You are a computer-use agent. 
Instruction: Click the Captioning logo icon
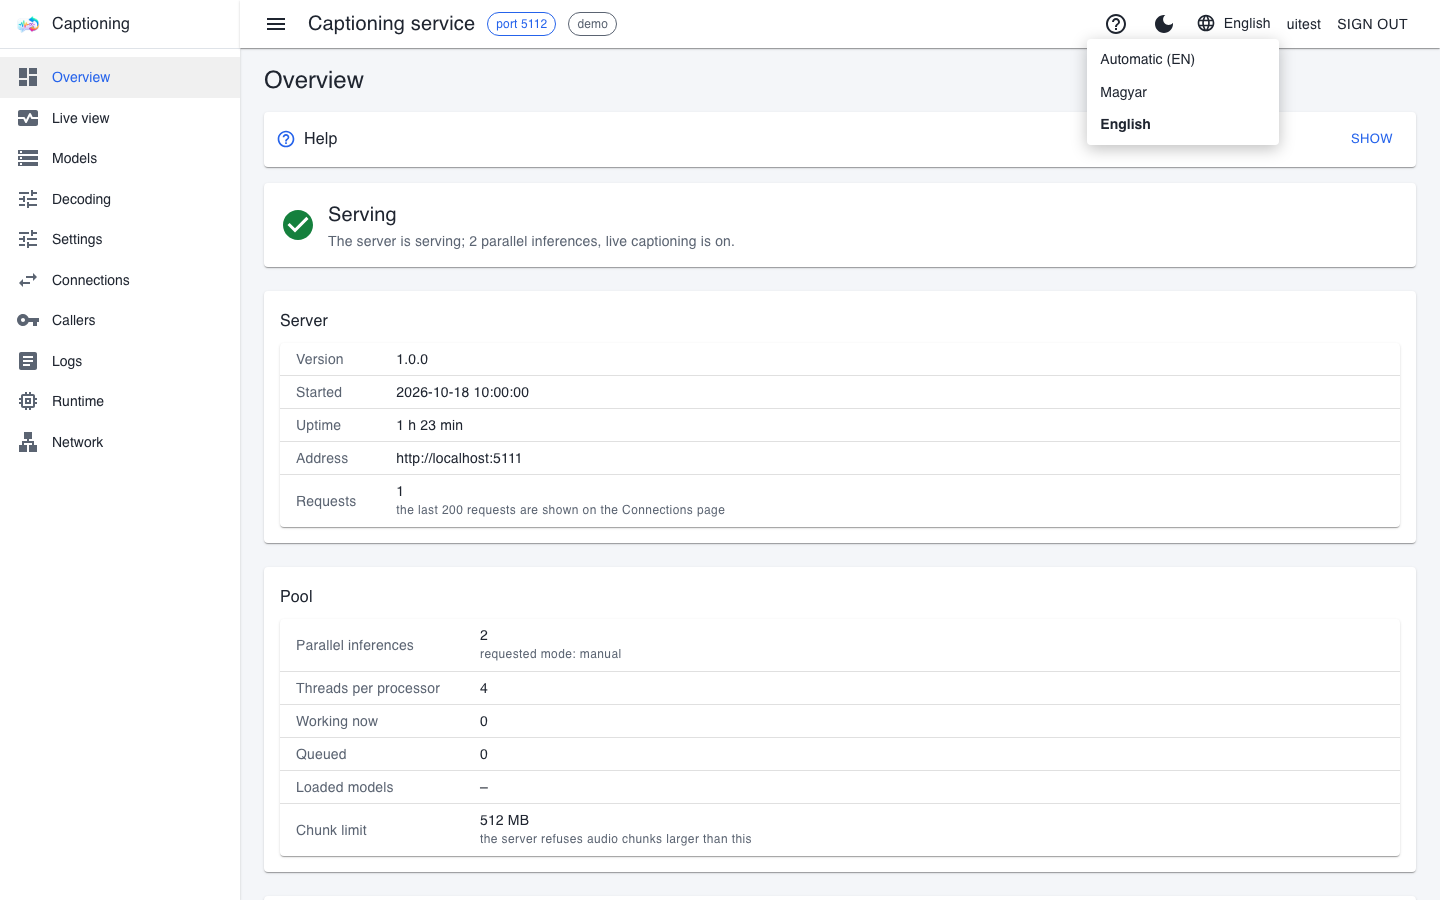click(x=28, y=24)
